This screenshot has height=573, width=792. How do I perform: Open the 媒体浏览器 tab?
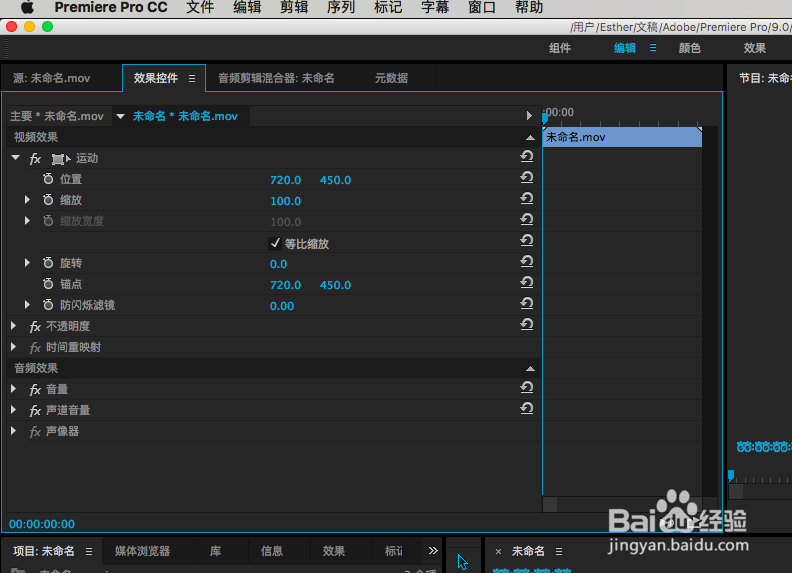142,551
